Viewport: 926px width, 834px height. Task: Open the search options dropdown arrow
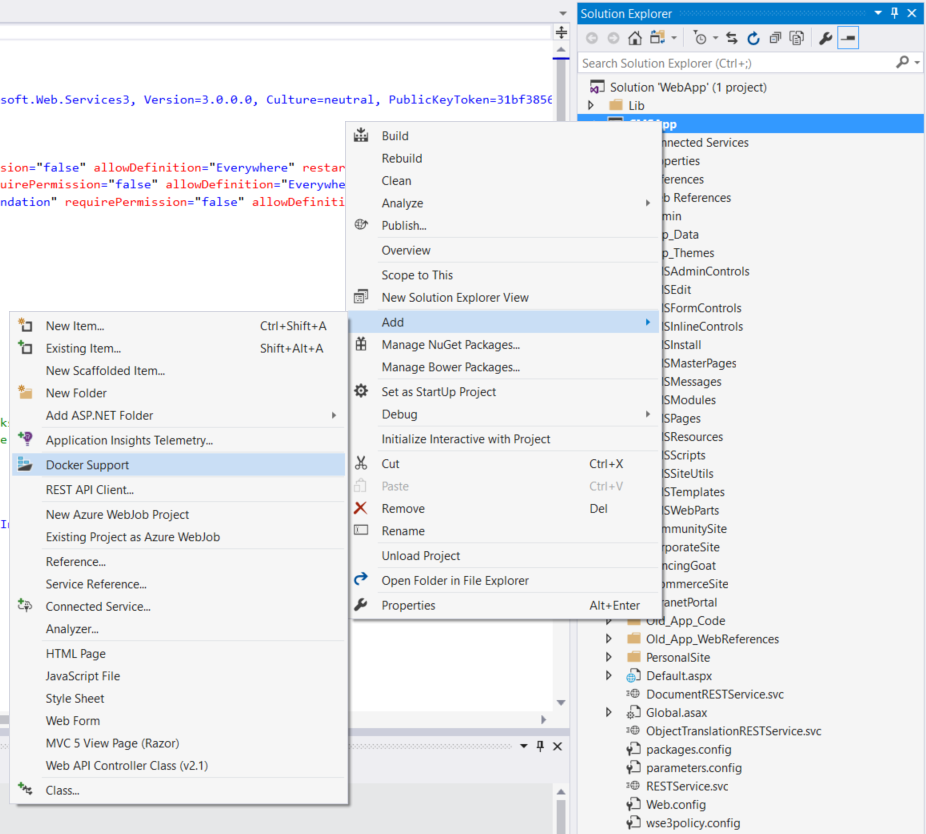click(917, 62)
